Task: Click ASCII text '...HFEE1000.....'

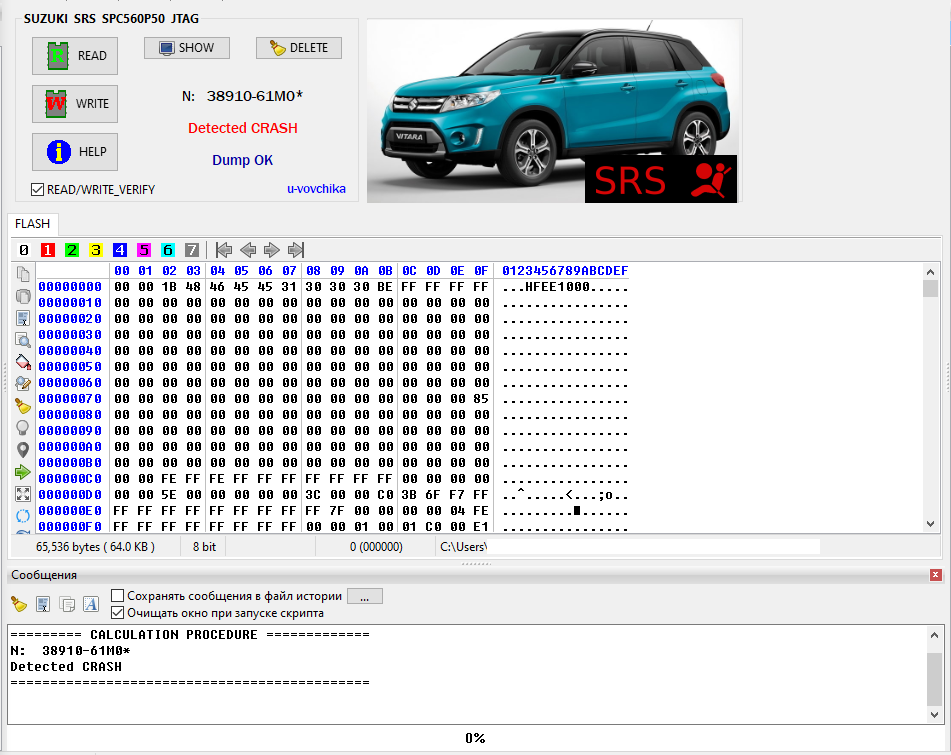Action: (x=565, y=287)
